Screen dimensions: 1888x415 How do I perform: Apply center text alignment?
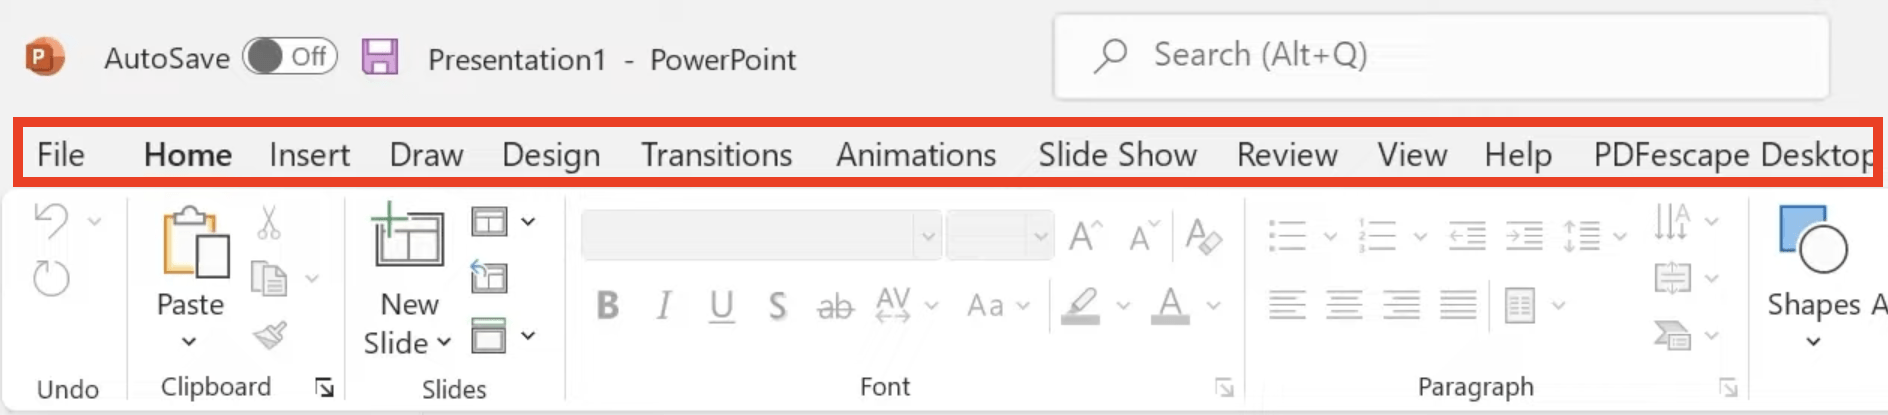[x=1344, y=304]
